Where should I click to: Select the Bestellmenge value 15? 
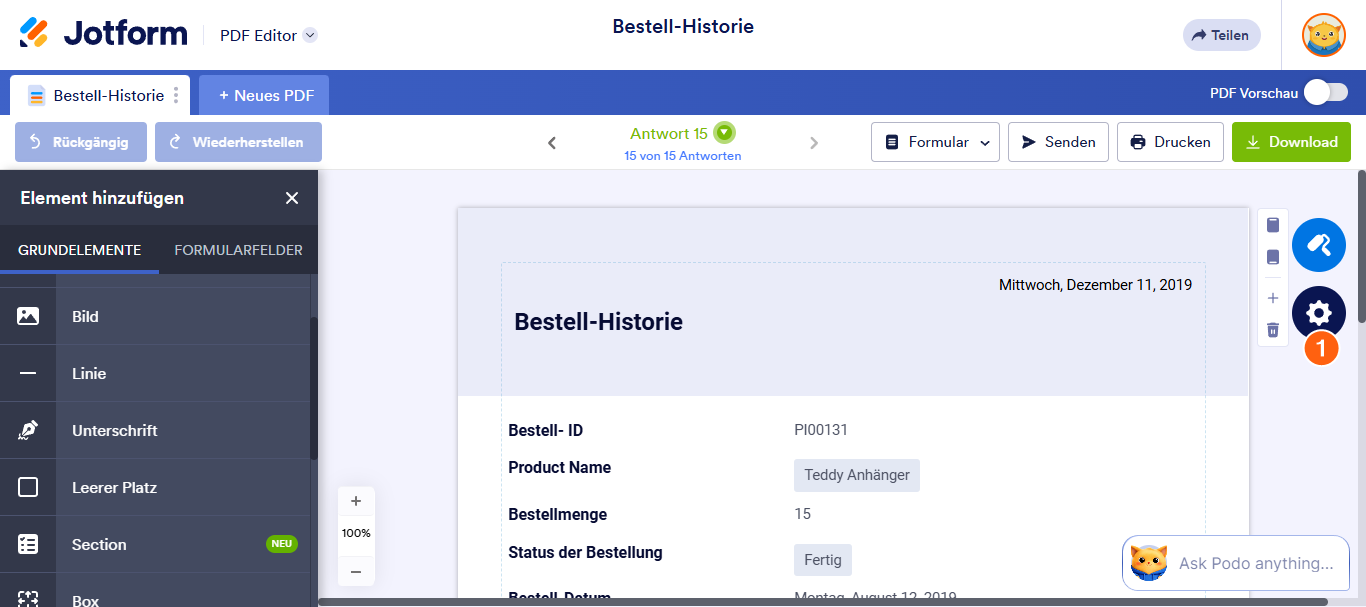(x=802, y=514)
